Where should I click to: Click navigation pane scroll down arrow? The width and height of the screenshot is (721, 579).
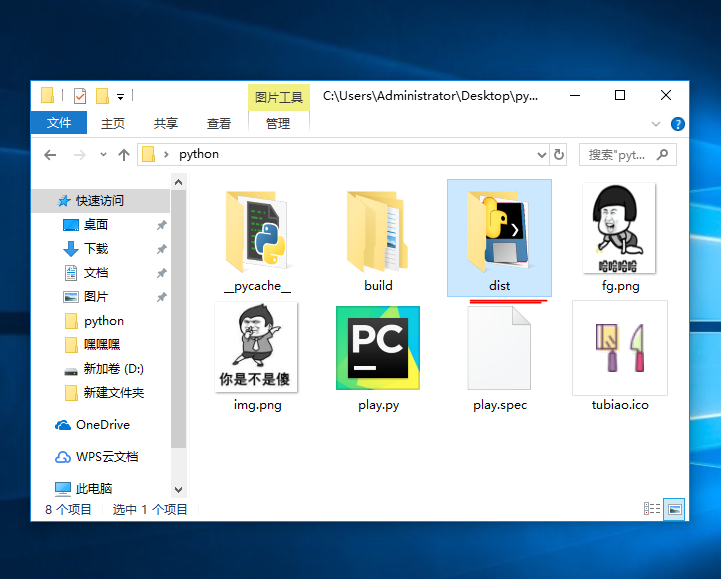(178, 489)
